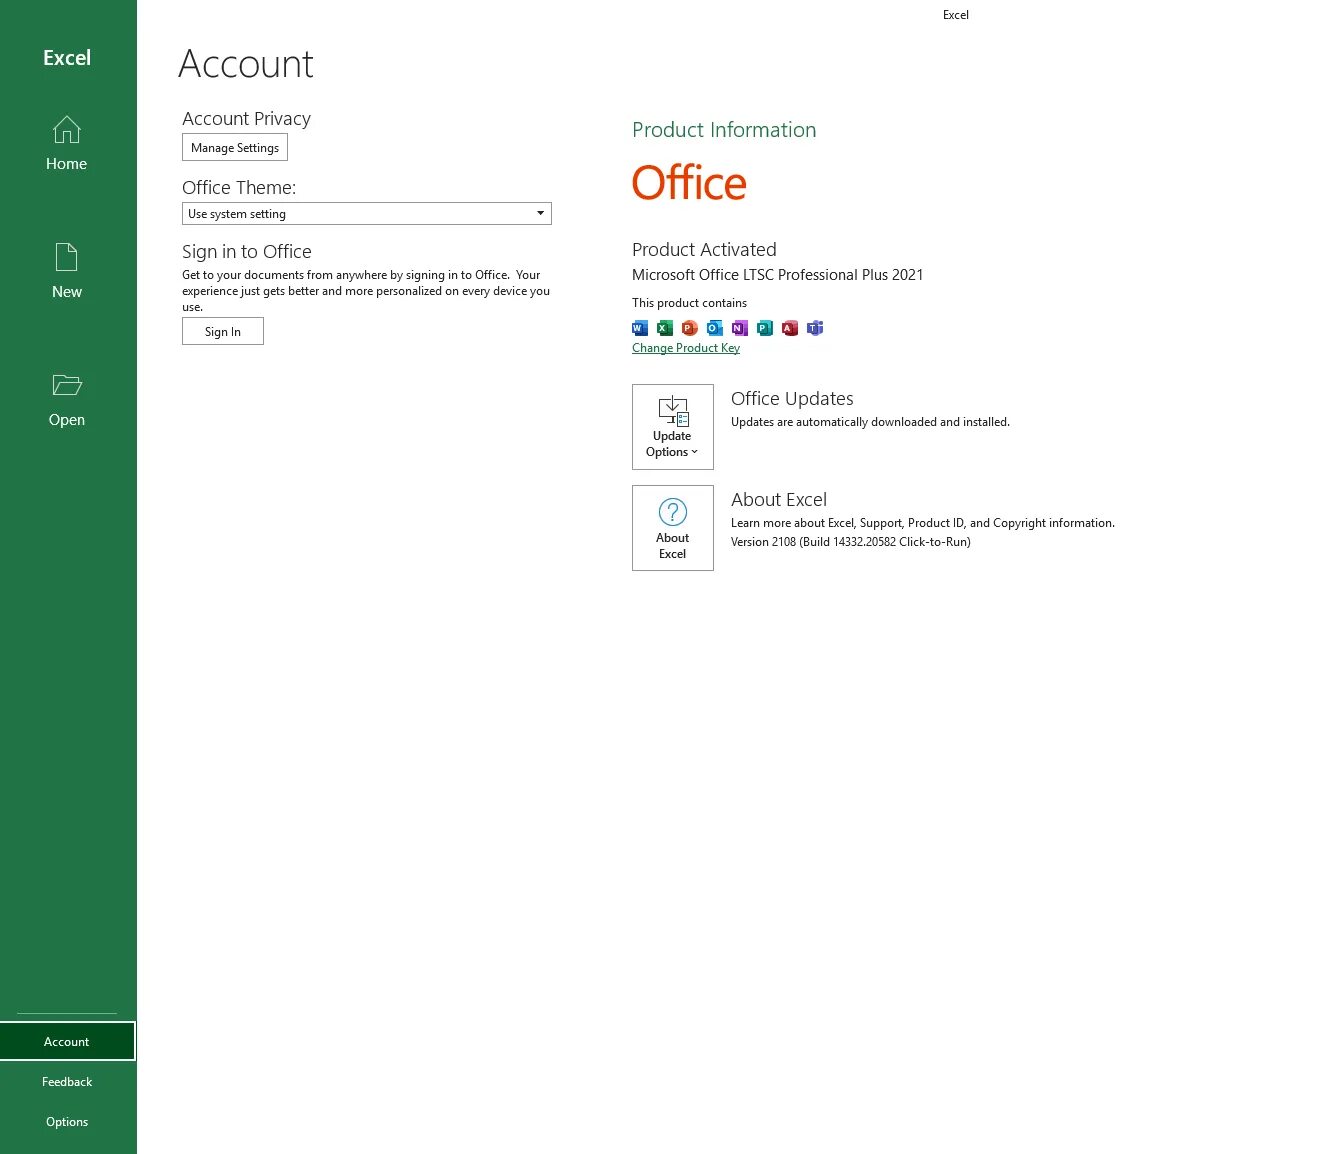Open the Update Options menu
Image resolution: width=1317 pixels, height=1154 pixels.
point(673,427)
